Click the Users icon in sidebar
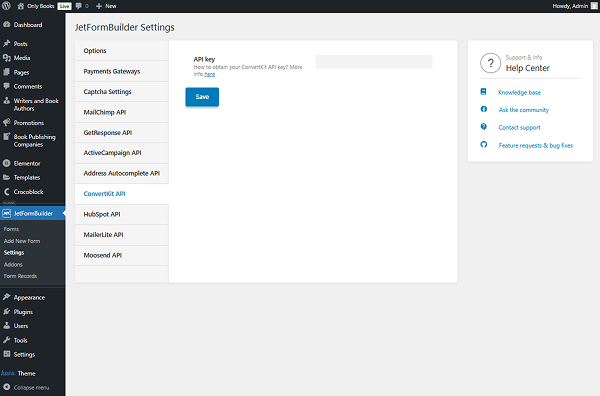Screen dimensions: 600x396 click(x=7, y=326)
